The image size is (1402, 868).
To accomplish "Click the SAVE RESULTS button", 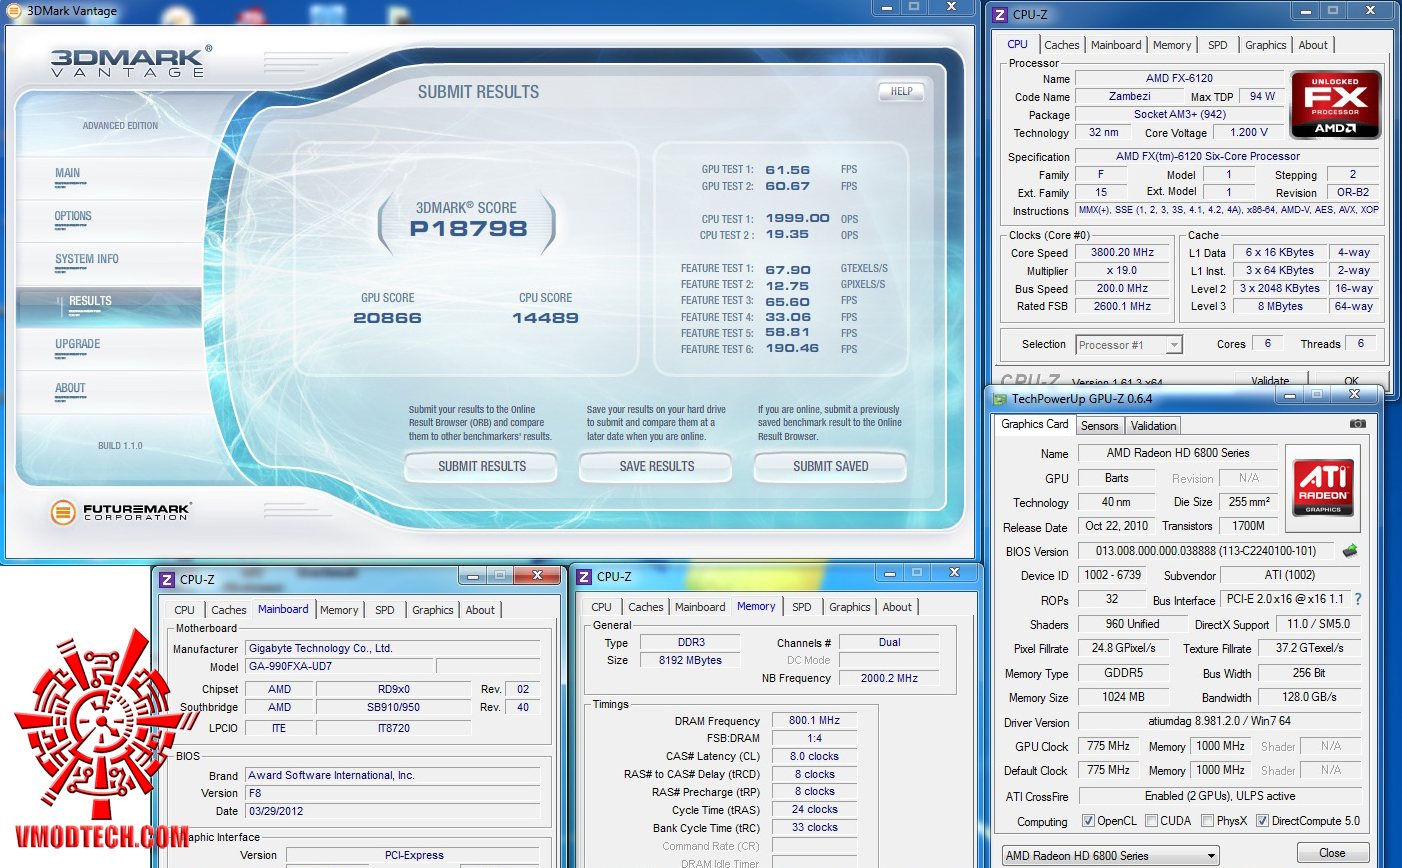I will tap(656, 466).
